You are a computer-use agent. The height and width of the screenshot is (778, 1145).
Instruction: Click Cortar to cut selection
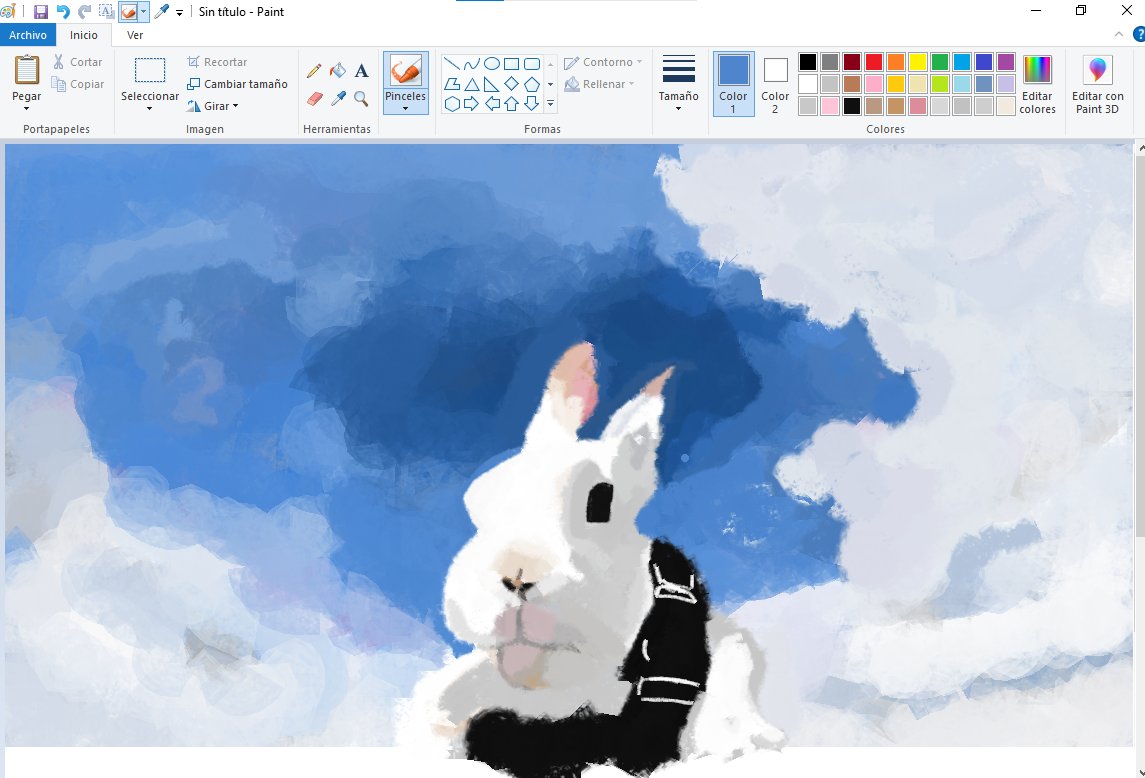(x=77, y=62)
